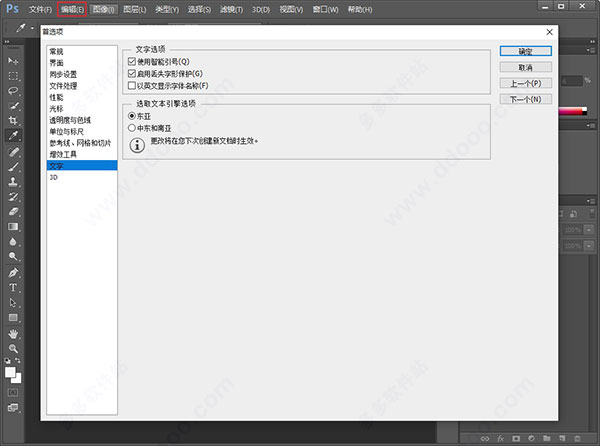
Task: Open the 编辑(E) menu
Action: pos(72,9)
